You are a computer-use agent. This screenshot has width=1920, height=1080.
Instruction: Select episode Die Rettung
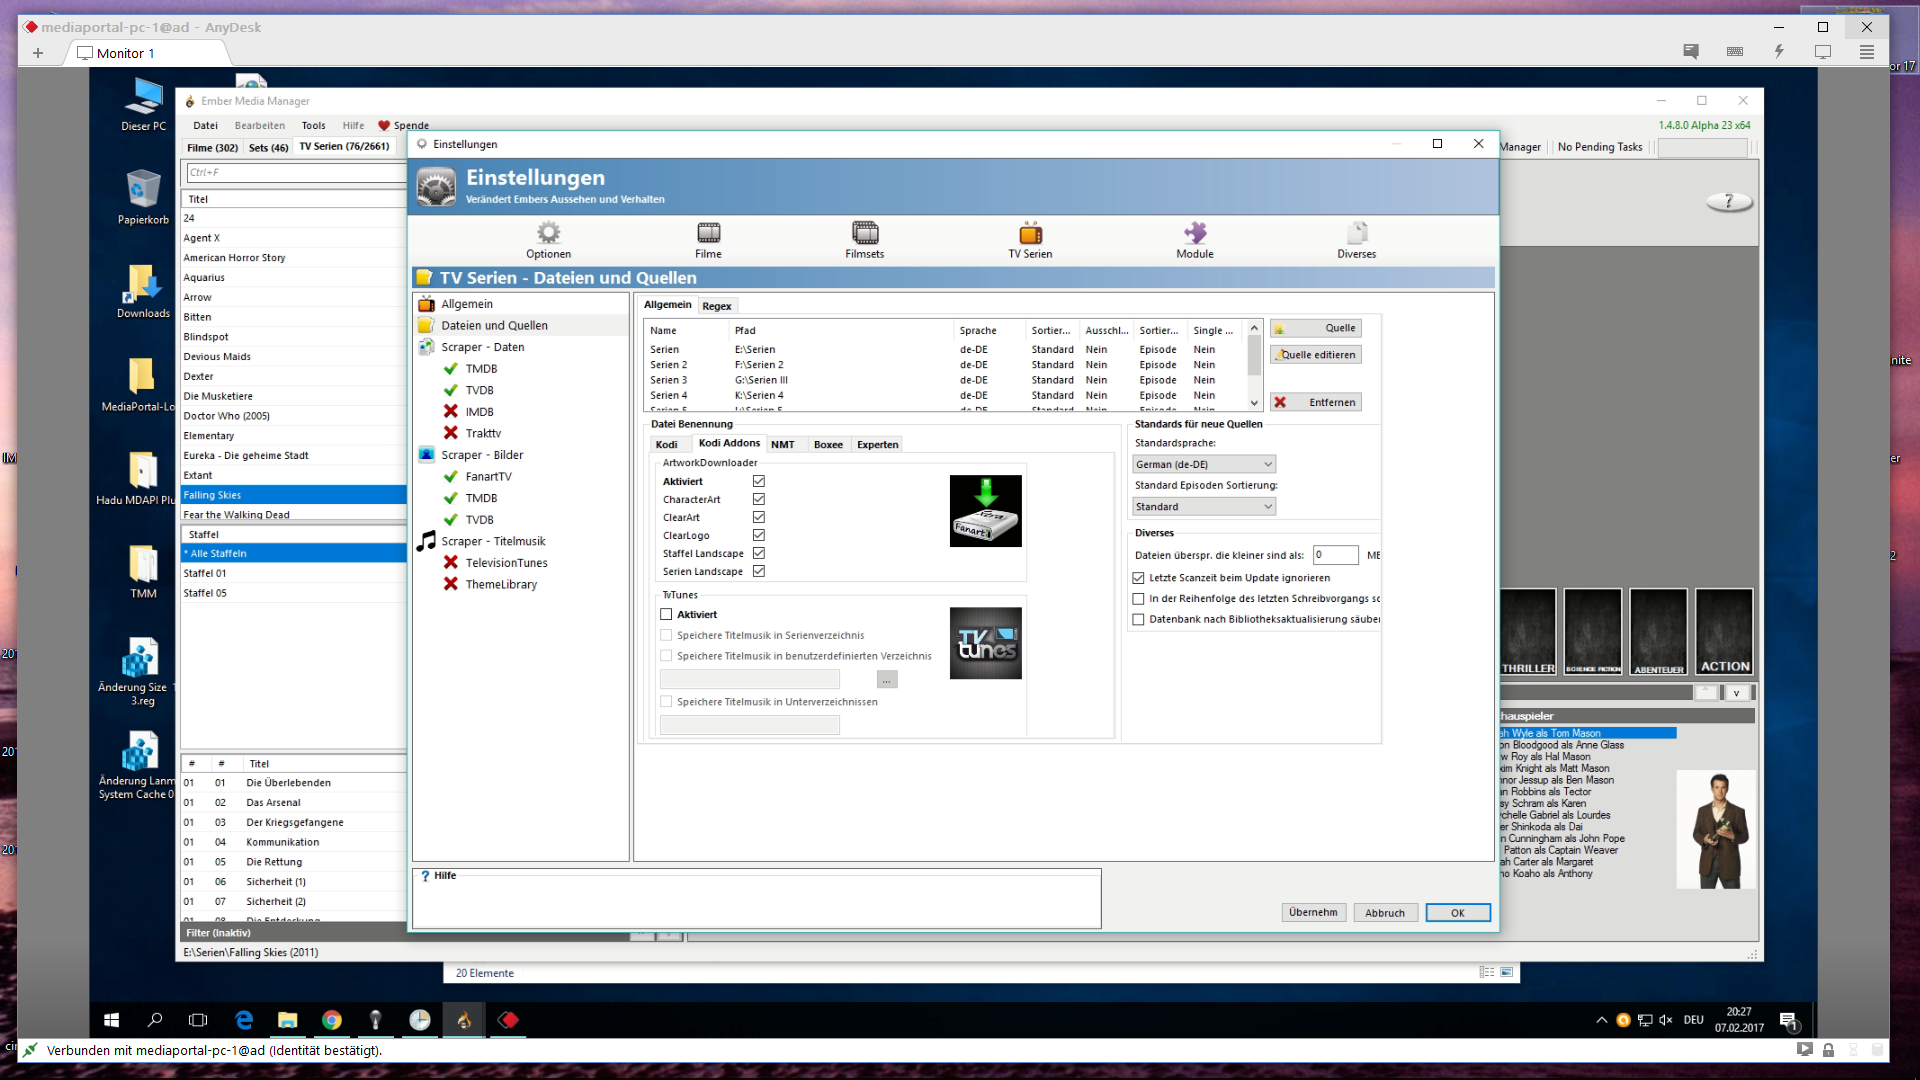pos(293,862)
